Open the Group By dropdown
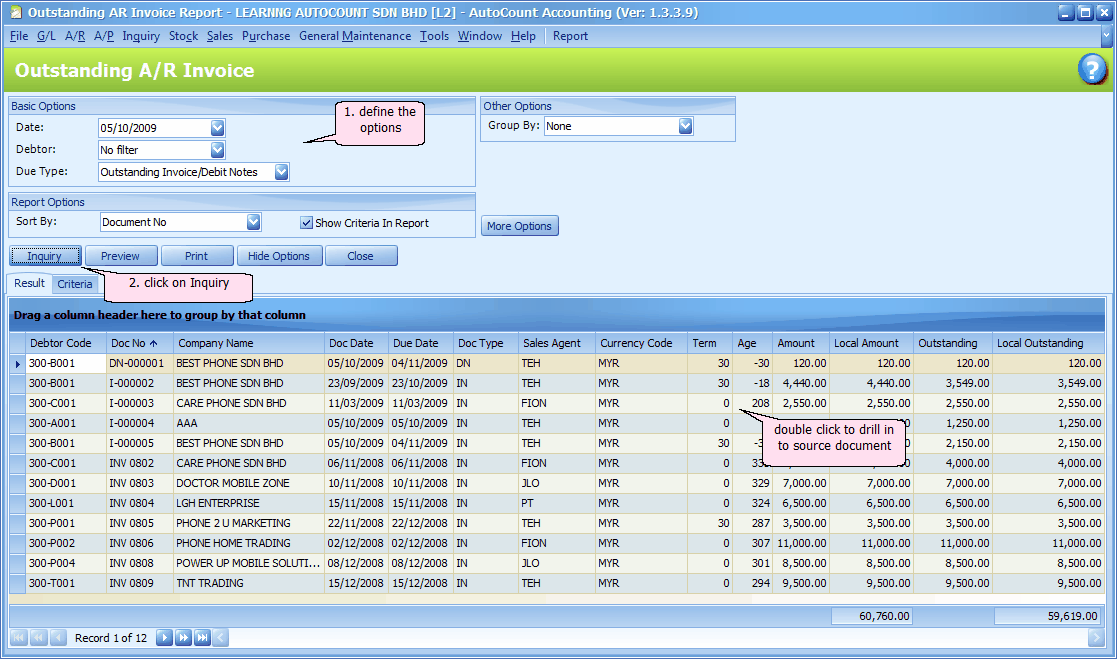The height and width of the screenshot is (659, 1117). point(685,126)
